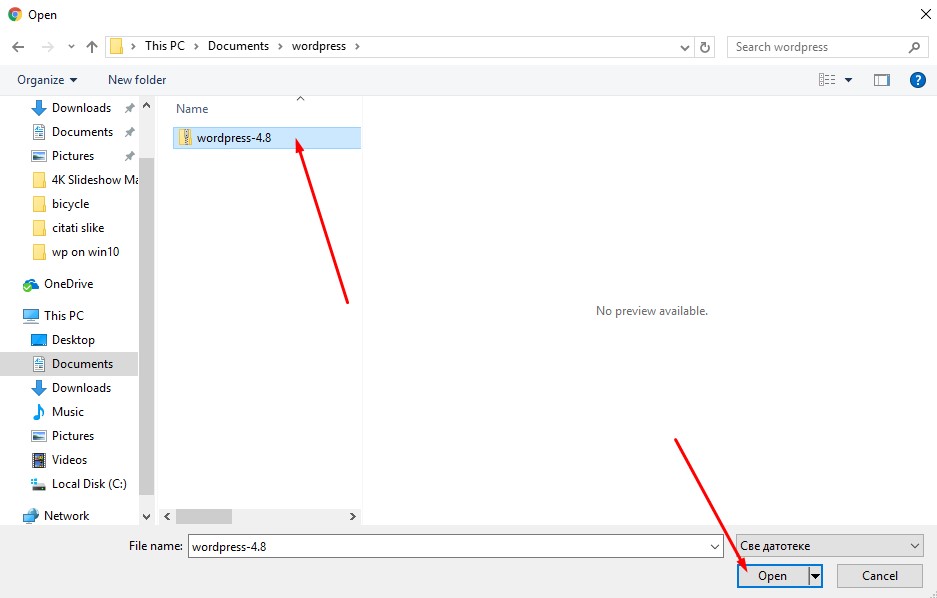Screen dimensions: 937x598
Task: Select 'wordpress' in the address breadcrumb
Action: pos(319,46)
